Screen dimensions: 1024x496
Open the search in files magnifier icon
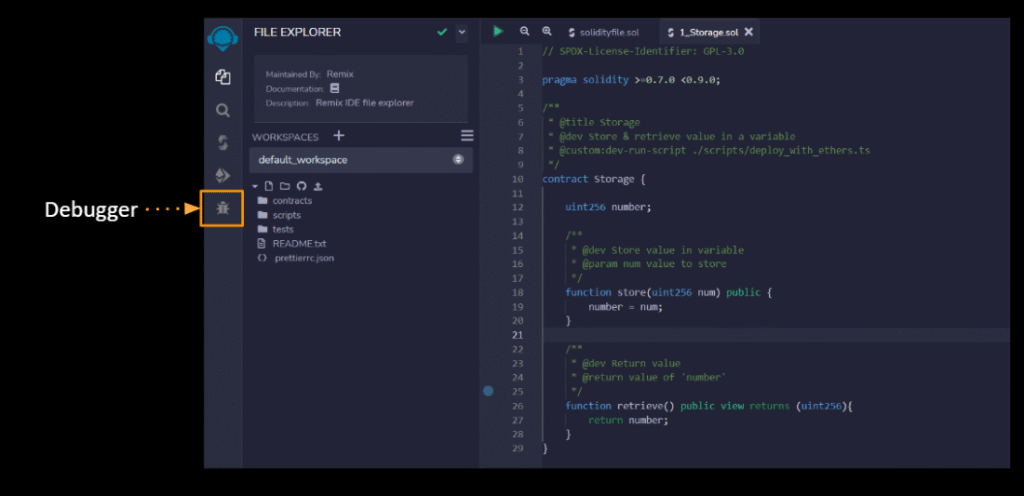pyautogui.click(x=223, y=110)
